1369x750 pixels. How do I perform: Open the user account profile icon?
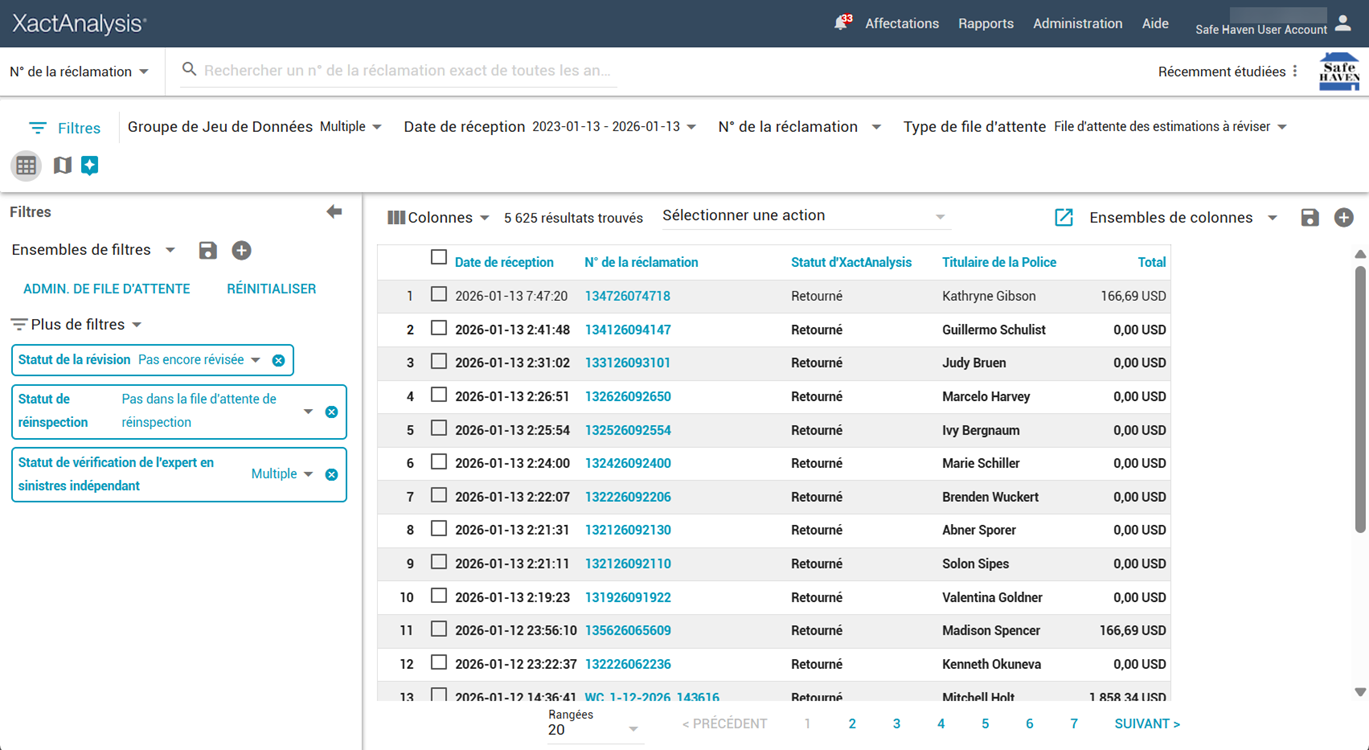point(1343,22)
